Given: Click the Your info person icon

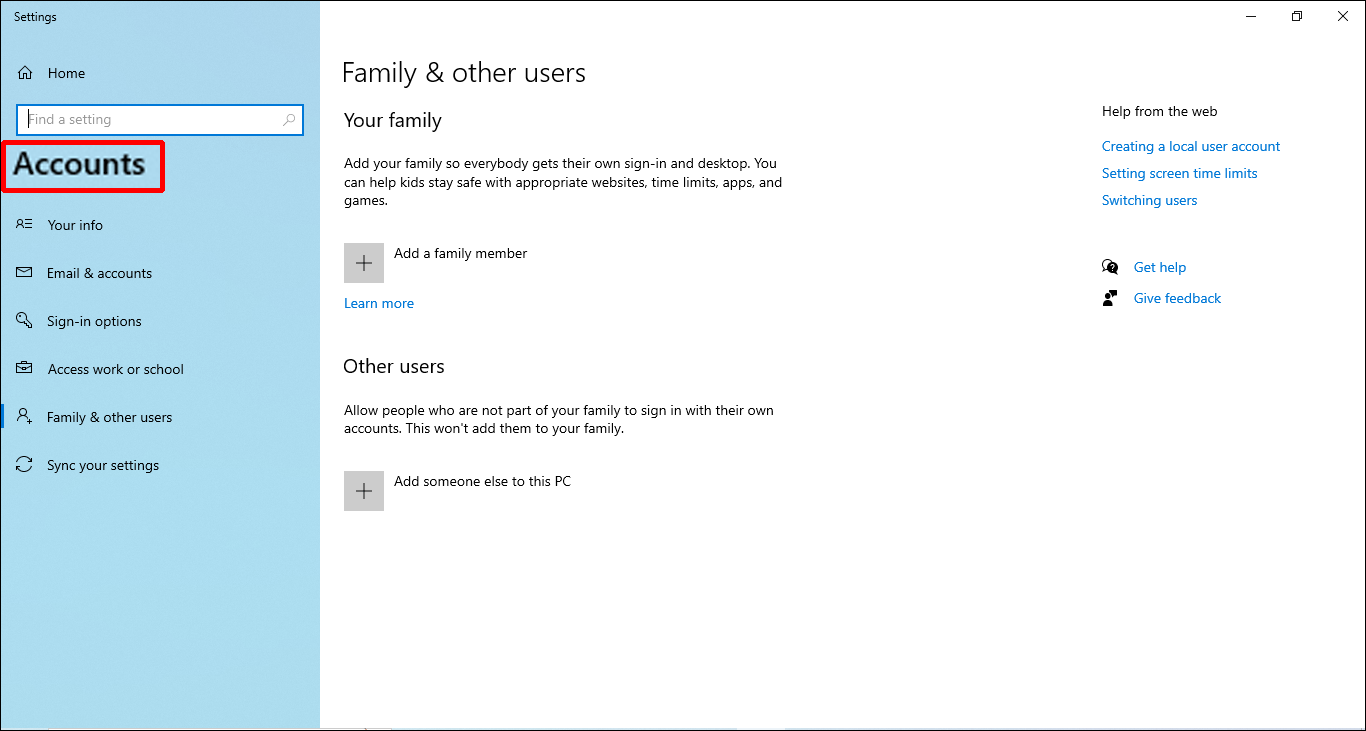Looking at the screenshot, I should pyautogui.click(x=25, y=225).
